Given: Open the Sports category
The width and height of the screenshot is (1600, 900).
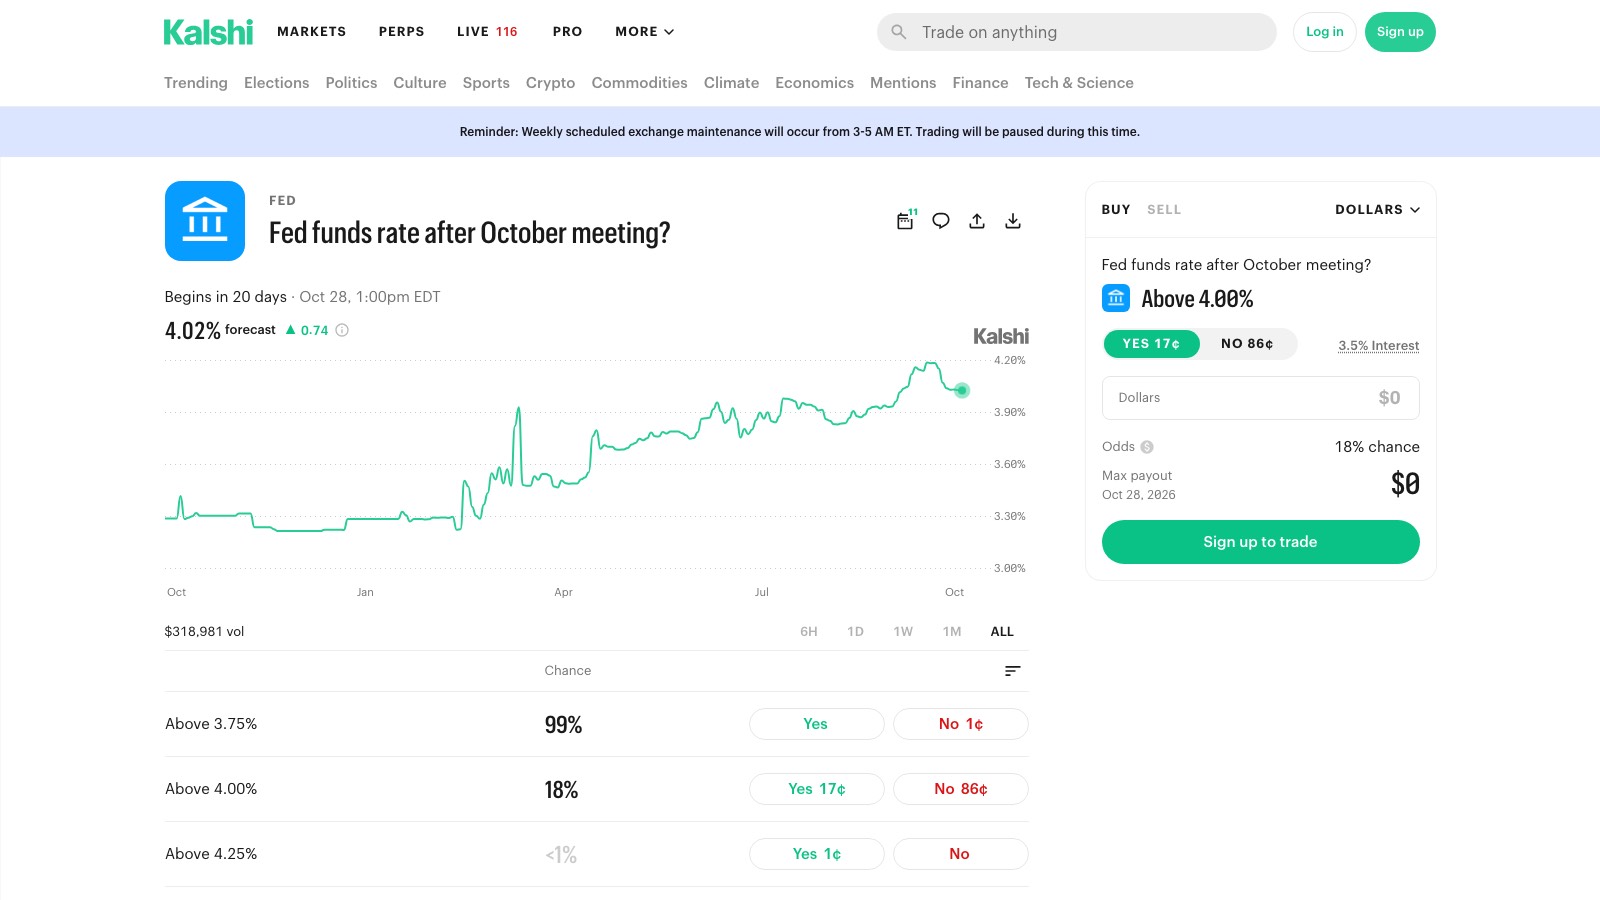Looking at the screenshot, I should coord(486,83).
